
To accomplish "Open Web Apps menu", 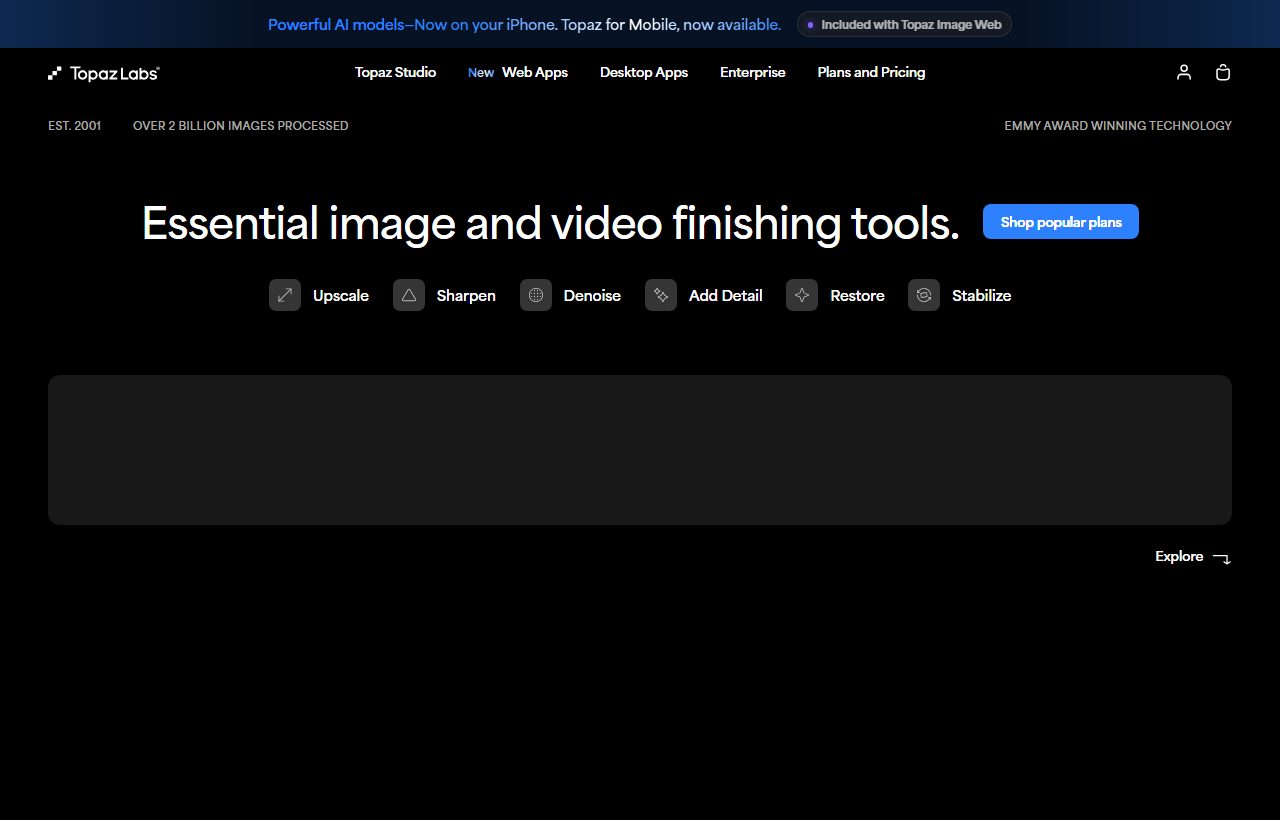I will pos(535,72).
